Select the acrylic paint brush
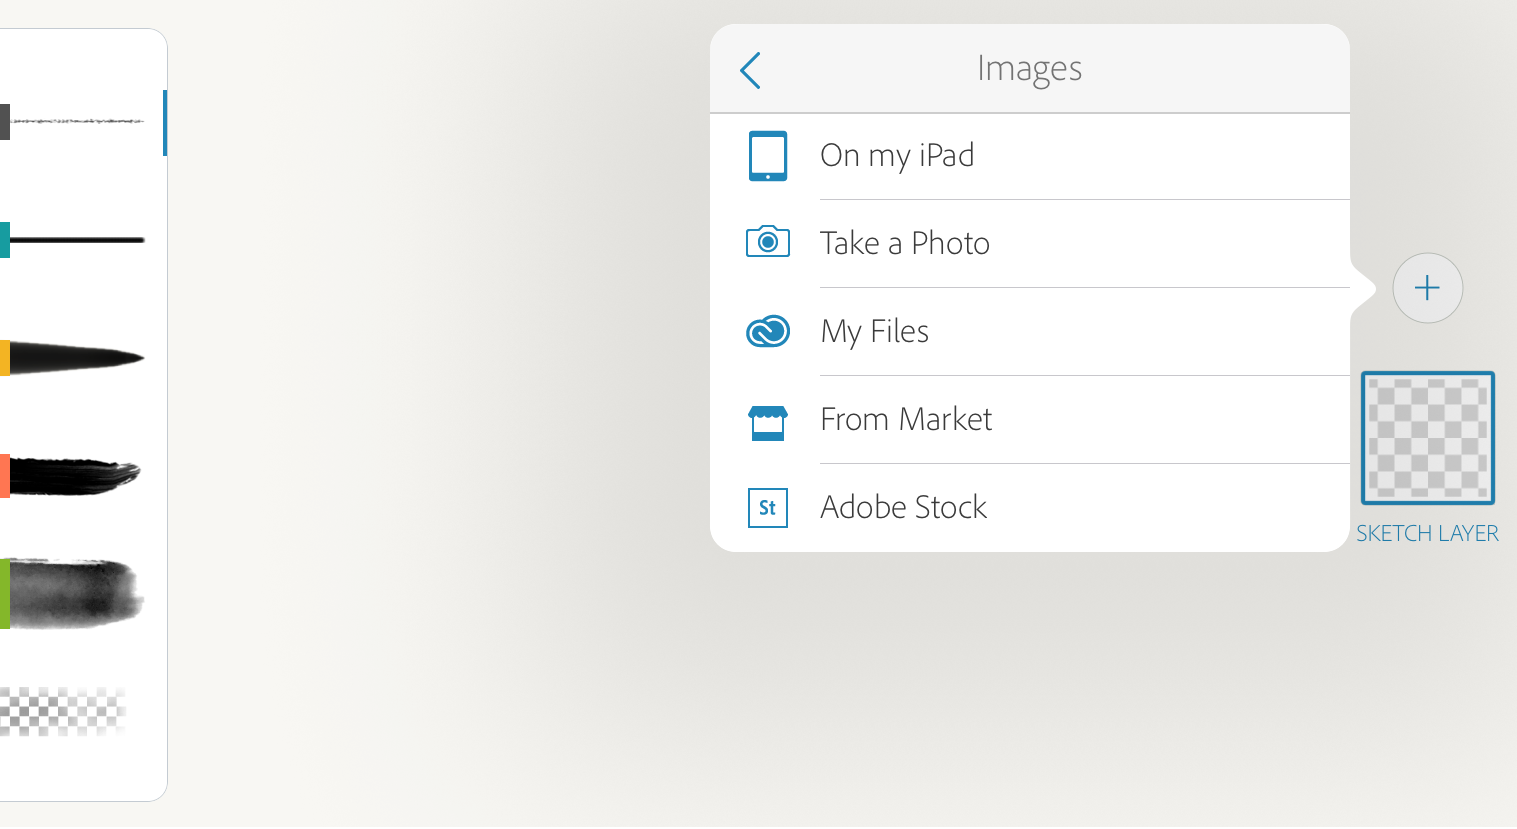This screenshot has height=829, width=1517. pyautogui.click(x=70, y=476)
